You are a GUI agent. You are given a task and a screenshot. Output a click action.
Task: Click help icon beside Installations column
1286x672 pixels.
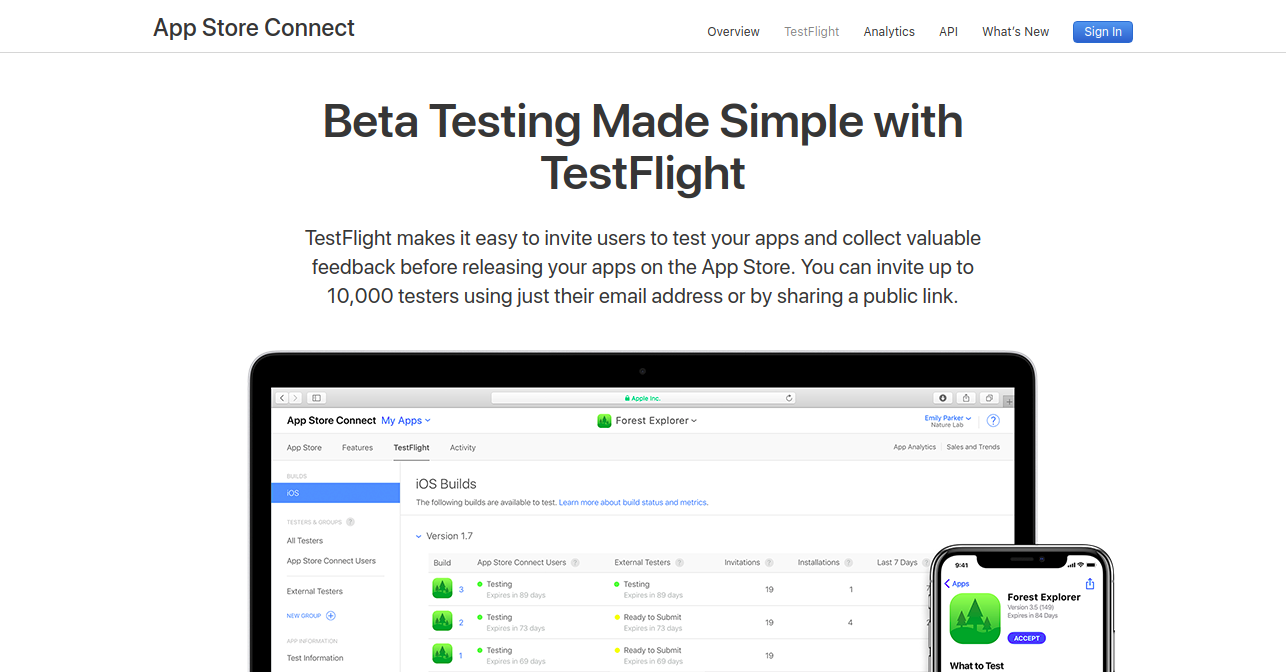(848, 563)
